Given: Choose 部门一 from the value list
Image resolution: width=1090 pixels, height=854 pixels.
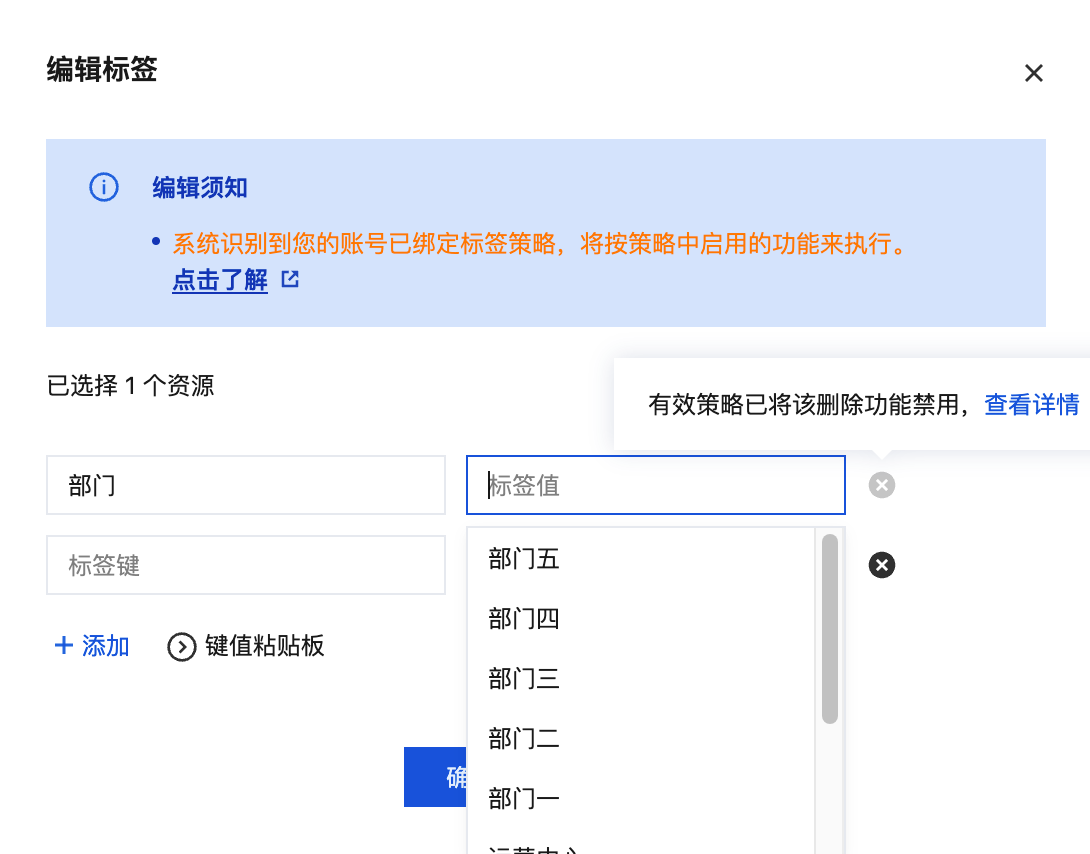Looking at the screenshot, I should pos(524,799).
